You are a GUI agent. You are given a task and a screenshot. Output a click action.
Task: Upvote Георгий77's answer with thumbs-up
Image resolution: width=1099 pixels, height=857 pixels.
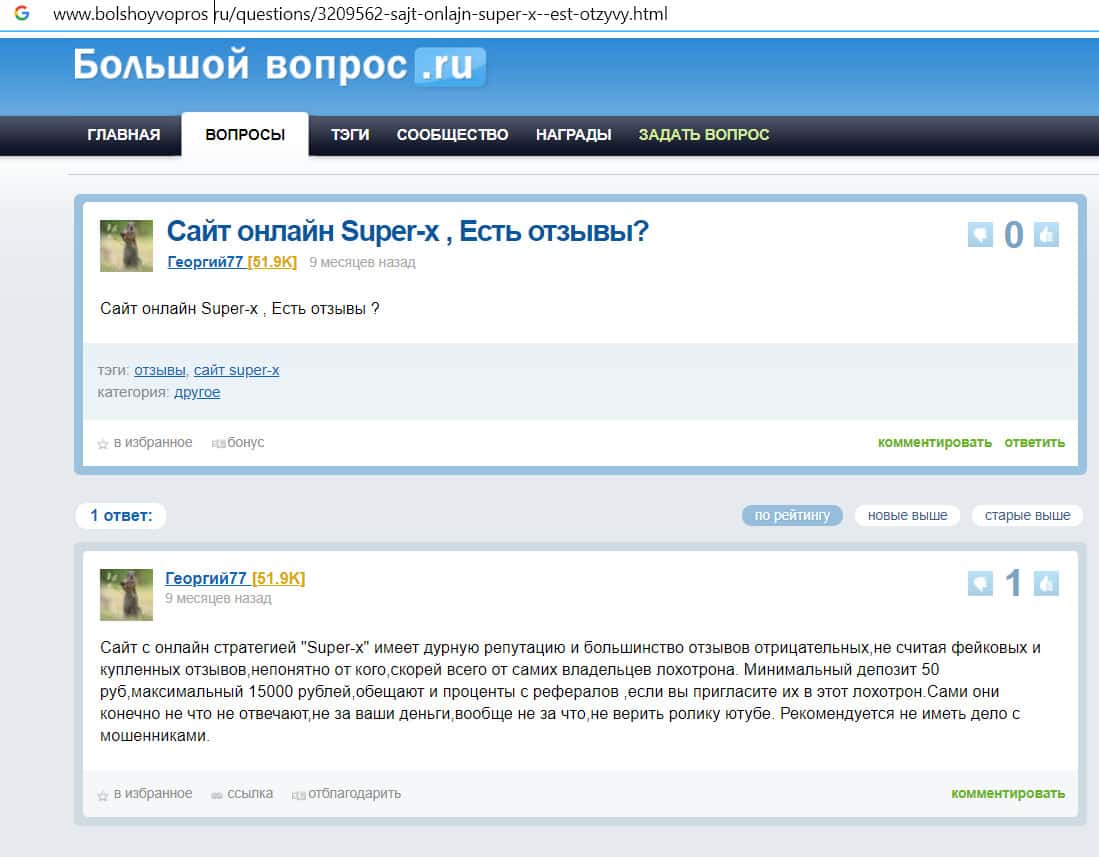[1046, 583]
